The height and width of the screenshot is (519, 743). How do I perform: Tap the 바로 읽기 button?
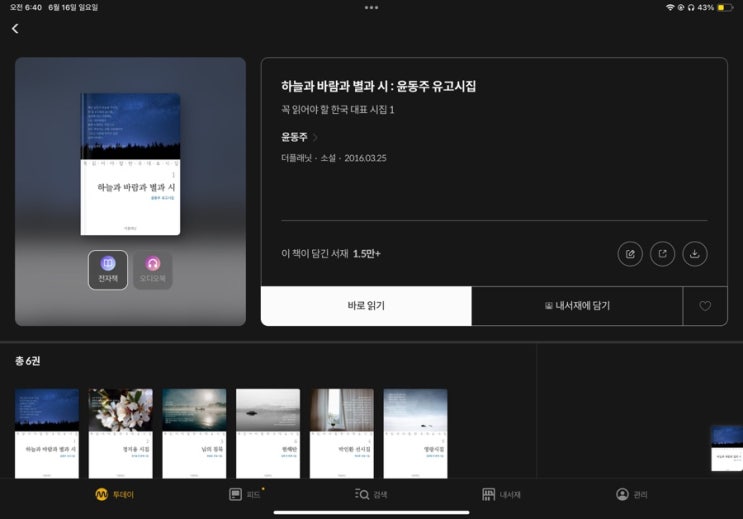[x=366, y=306]
